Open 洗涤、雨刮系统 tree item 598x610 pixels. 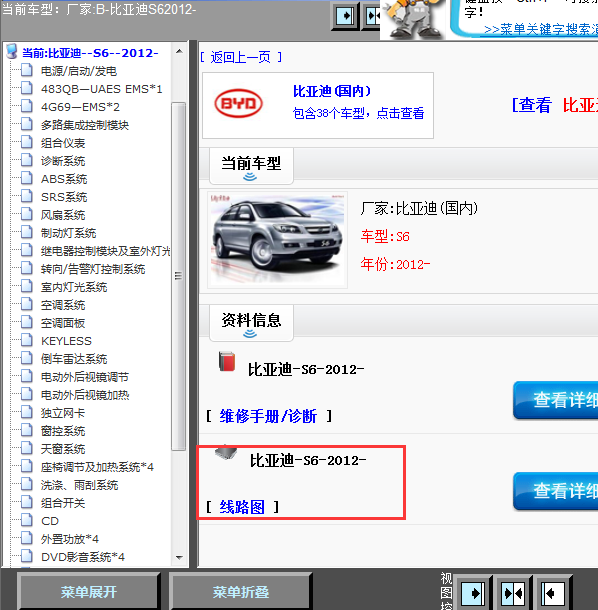pos(79,485)
